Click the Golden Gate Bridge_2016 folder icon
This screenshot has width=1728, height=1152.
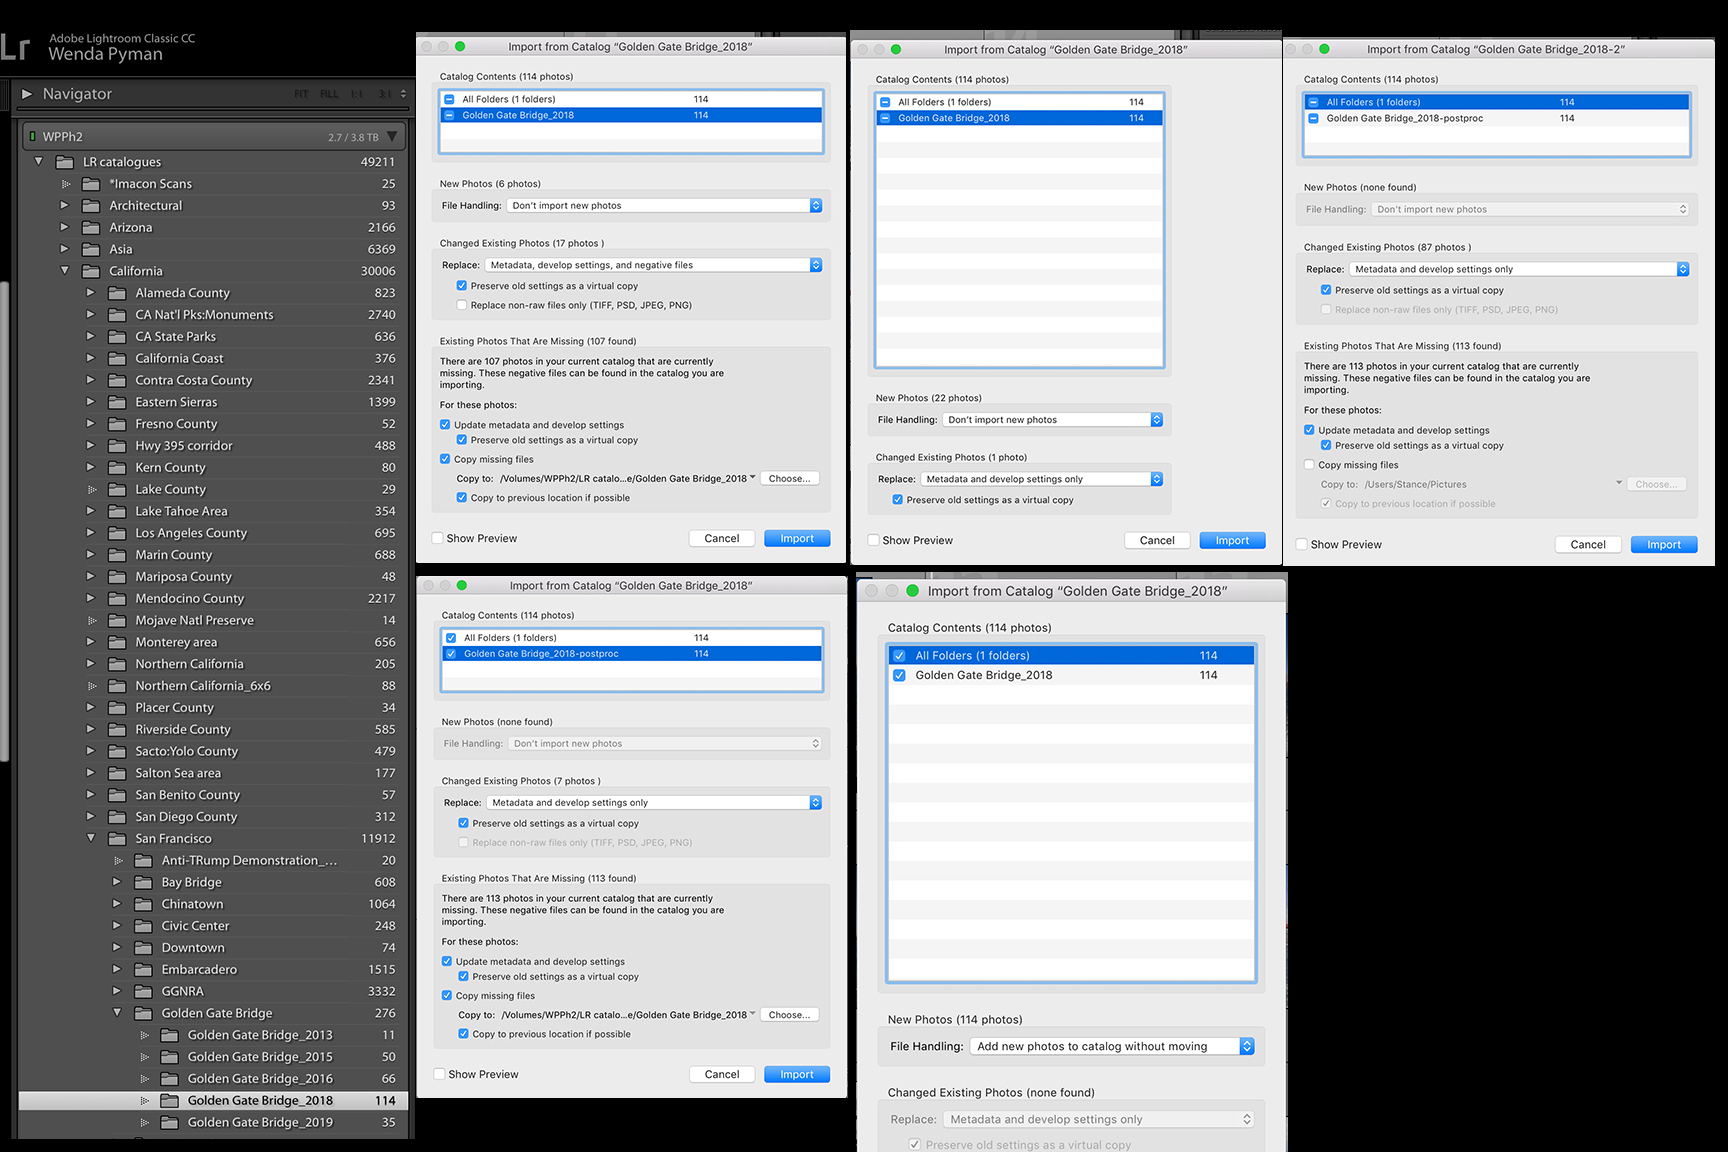(x=169, y=1079)
